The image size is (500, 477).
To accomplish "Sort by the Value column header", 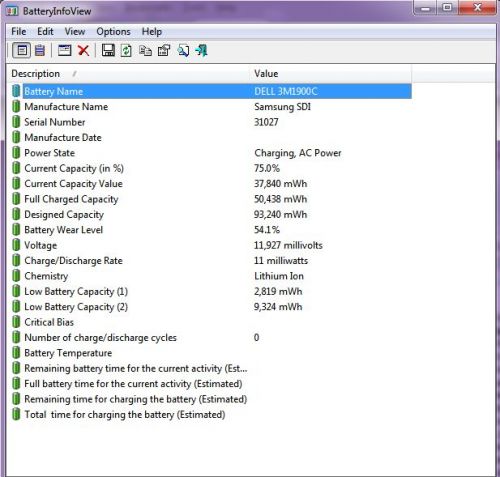I will 331,74.
